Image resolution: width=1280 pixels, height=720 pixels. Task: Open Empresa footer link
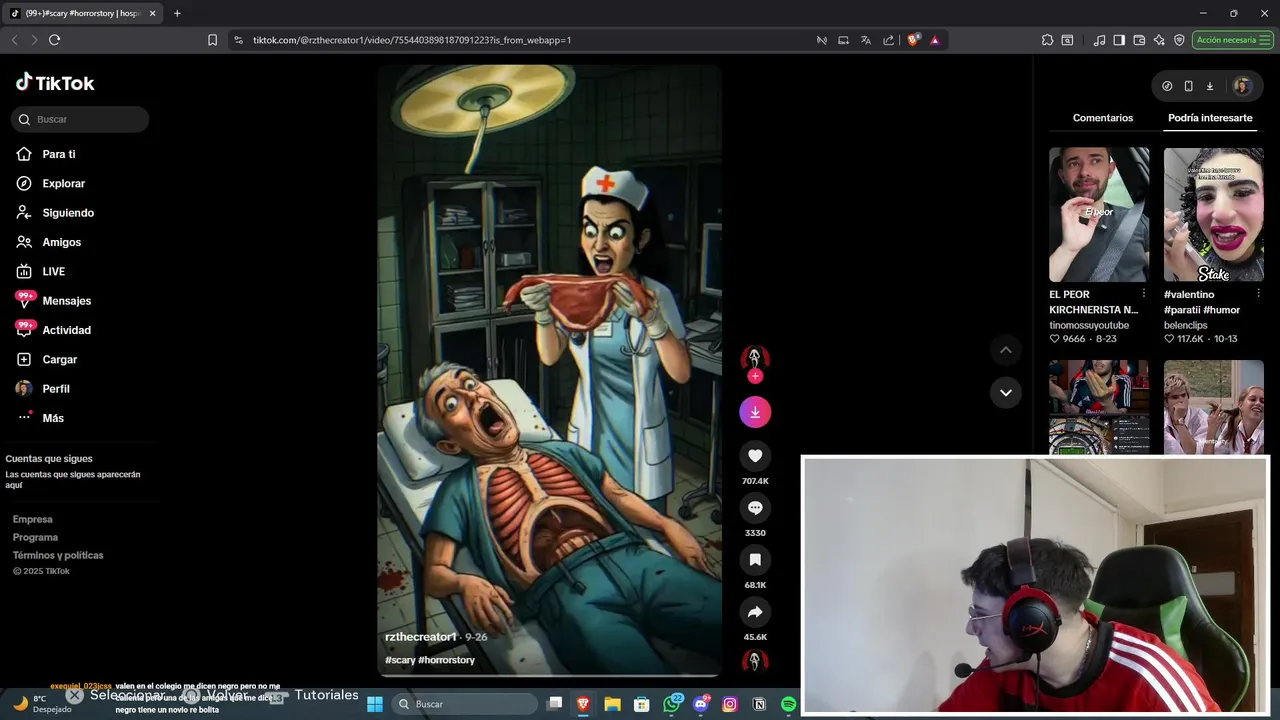[x=33, y=519]
